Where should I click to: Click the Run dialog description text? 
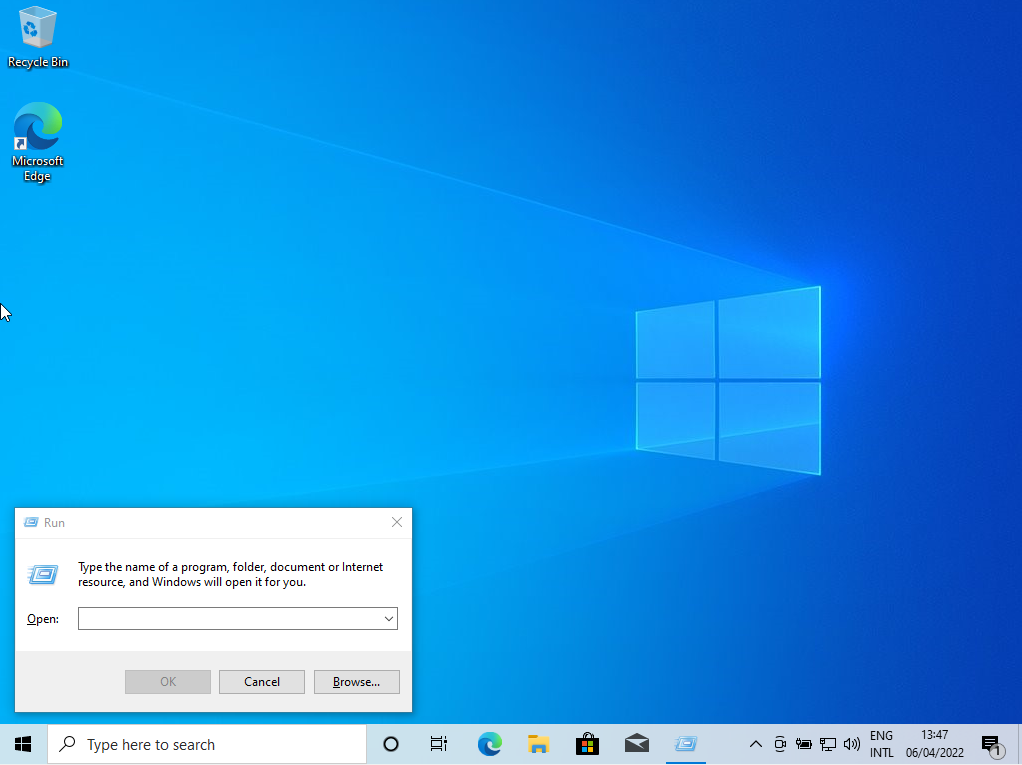tap(231, 574)
